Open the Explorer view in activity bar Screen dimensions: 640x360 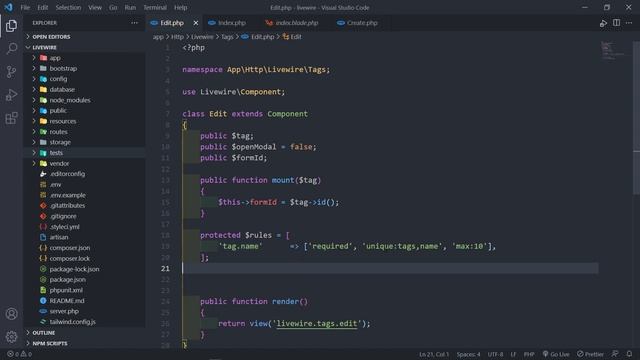click(11, 26)
